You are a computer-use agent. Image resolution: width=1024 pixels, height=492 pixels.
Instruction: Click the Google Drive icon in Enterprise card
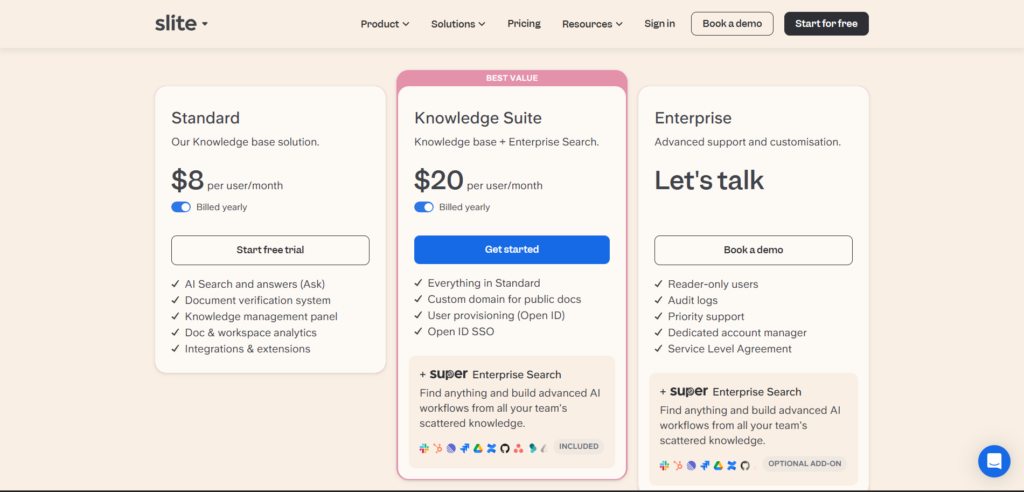718,465
